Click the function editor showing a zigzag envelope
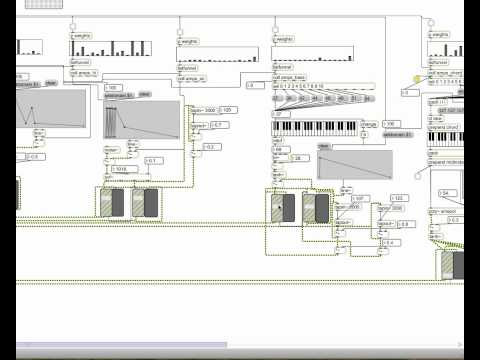 51,108
